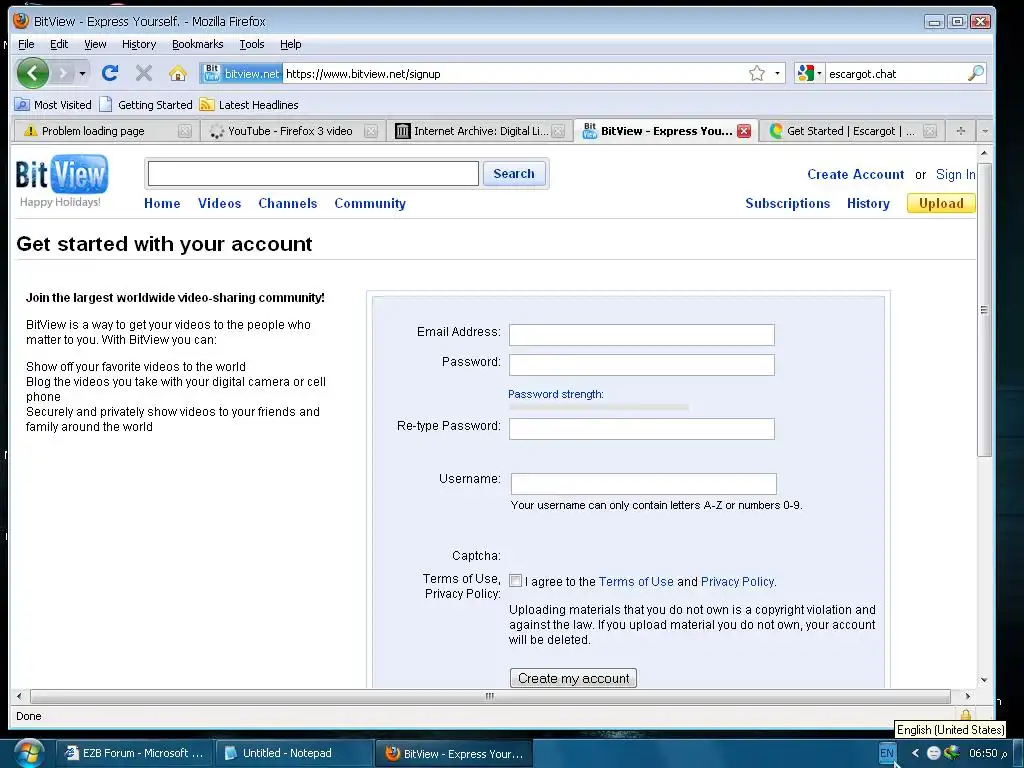
Task: Click the bitview.net site identity button
Action: point(242,74)
